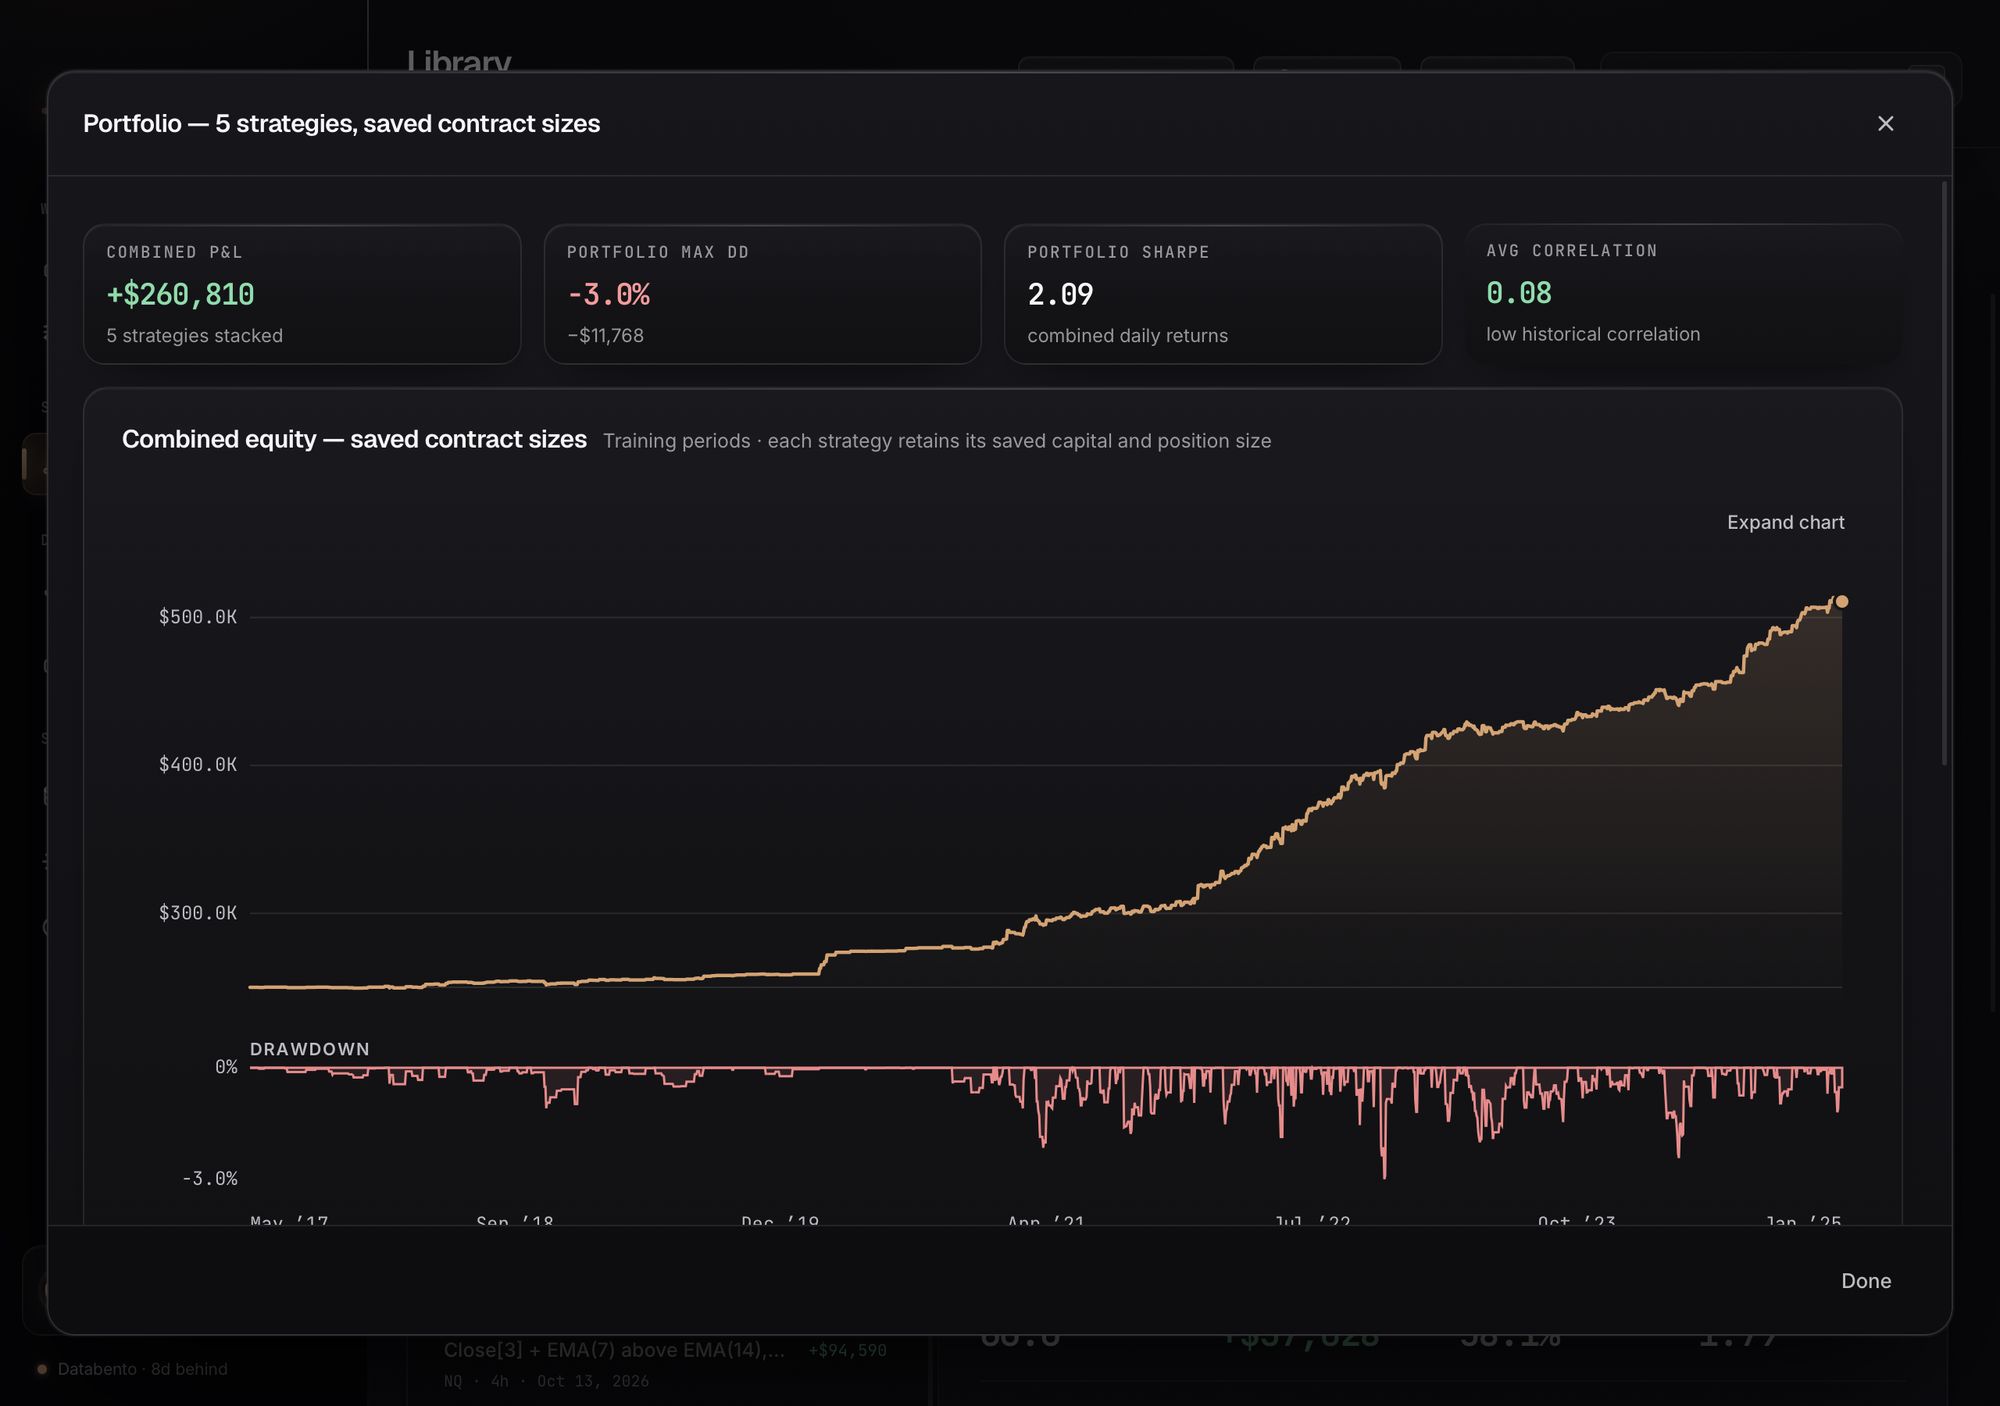The width and height of the screenshot is (2000, 1406).
Task: Click the dialog's vertical scrollbar
Action: (x=1944, y=473)
